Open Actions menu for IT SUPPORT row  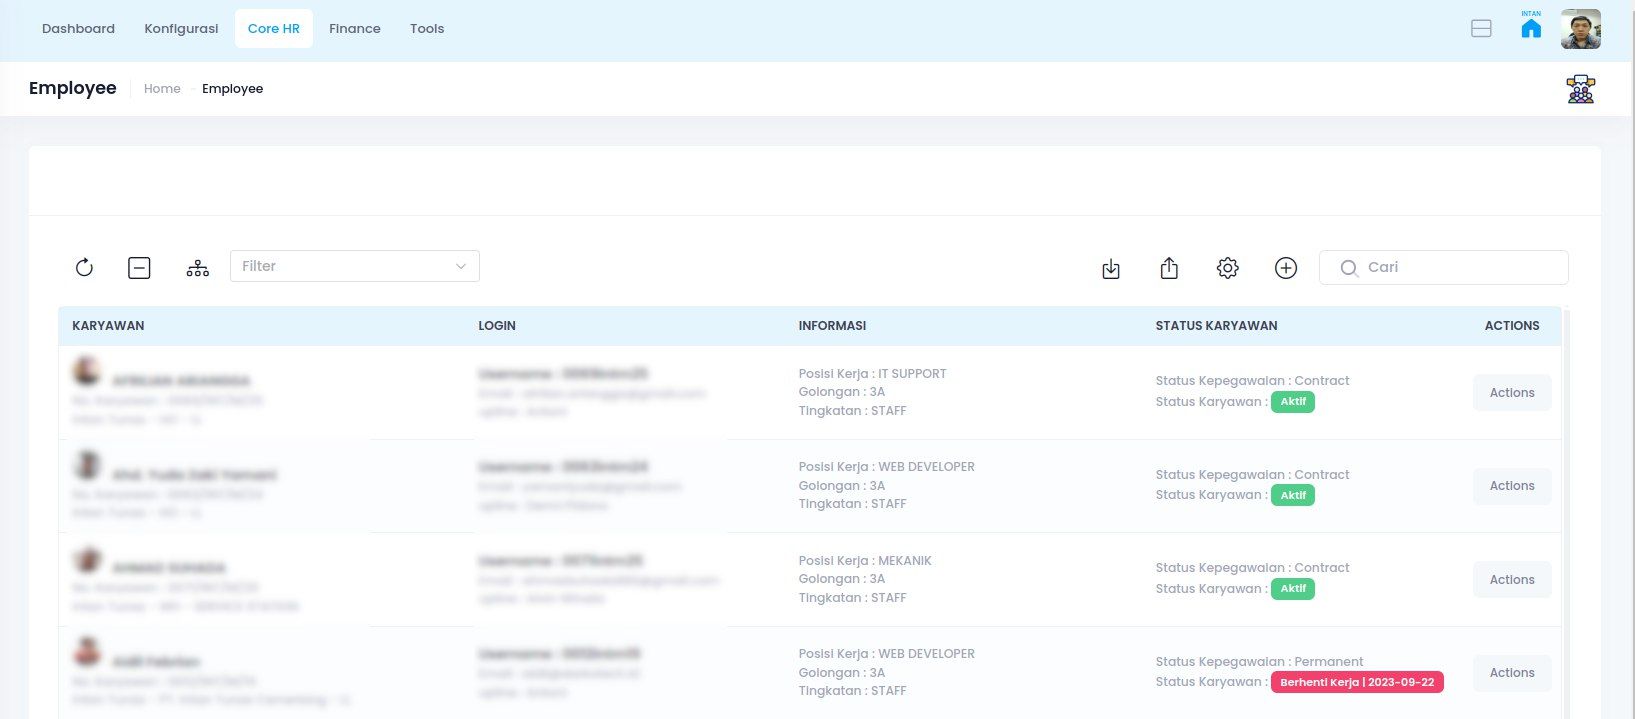tap(1511, 393)
